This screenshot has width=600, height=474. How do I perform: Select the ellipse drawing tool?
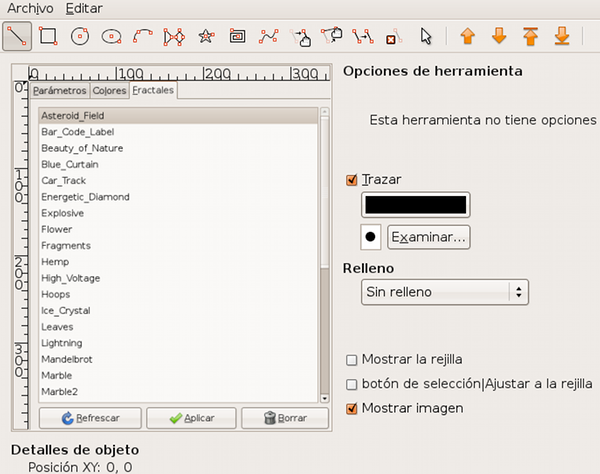coord(111,36)
